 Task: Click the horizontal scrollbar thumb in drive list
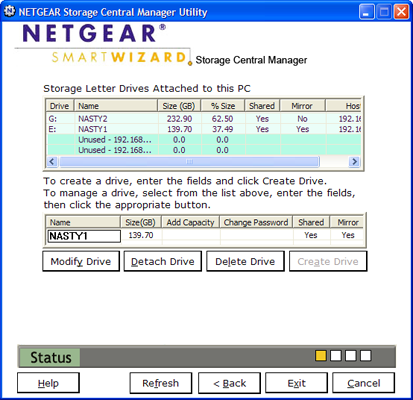189,162
